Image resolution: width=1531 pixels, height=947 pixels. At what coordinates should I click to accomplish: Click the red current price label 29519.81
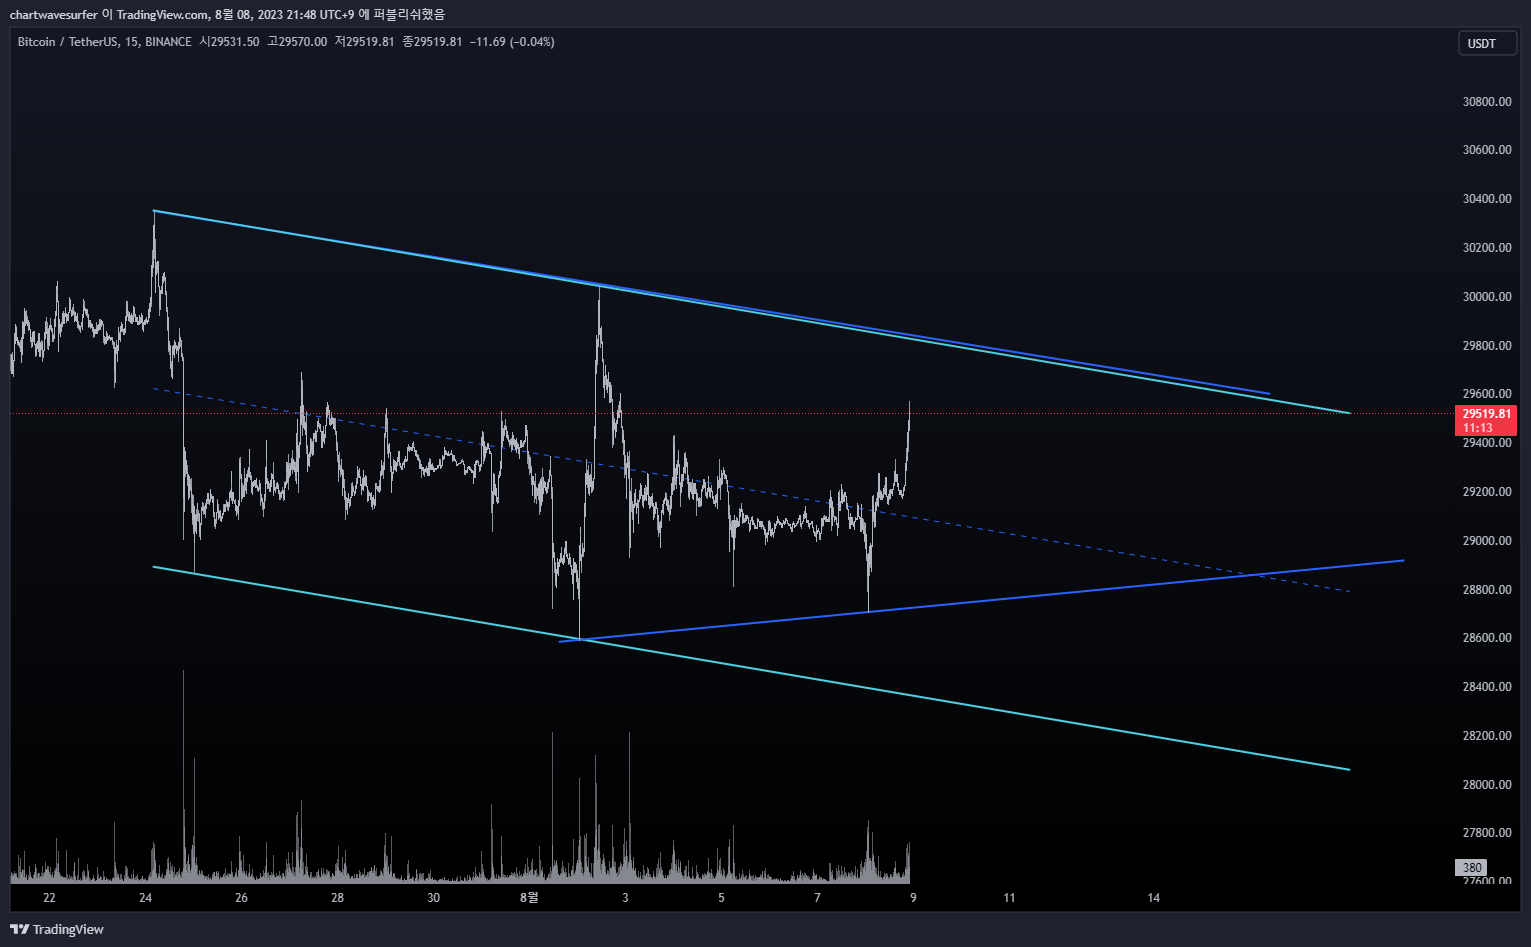click(x=1486, y=420)
